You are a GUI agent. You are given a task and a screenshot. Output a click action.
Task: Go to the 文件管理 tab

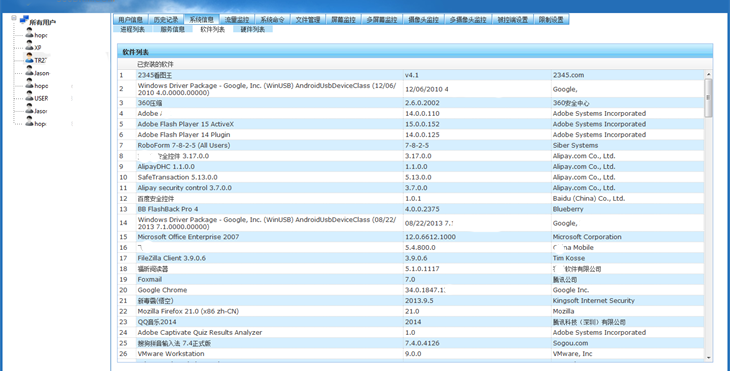(308, 20)
